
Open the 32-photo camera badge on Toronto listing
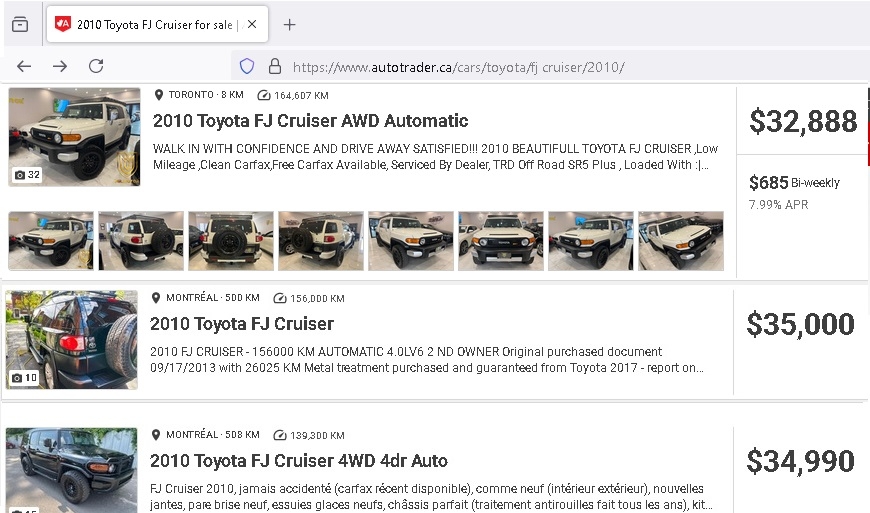[x=27, y=175]
